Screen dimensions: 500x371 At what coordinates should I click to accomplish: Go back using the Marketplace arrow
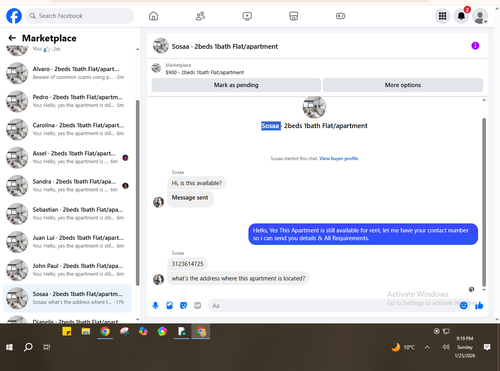tap(12, 38)
